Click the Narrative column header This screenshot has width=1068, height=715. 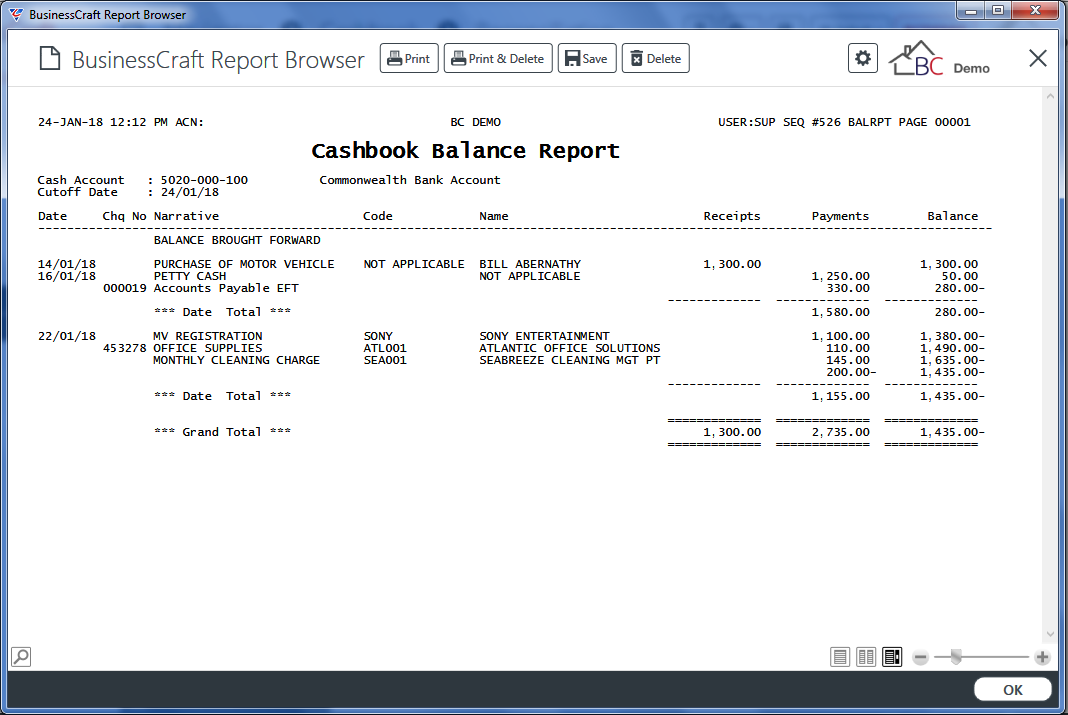(186, 216)
